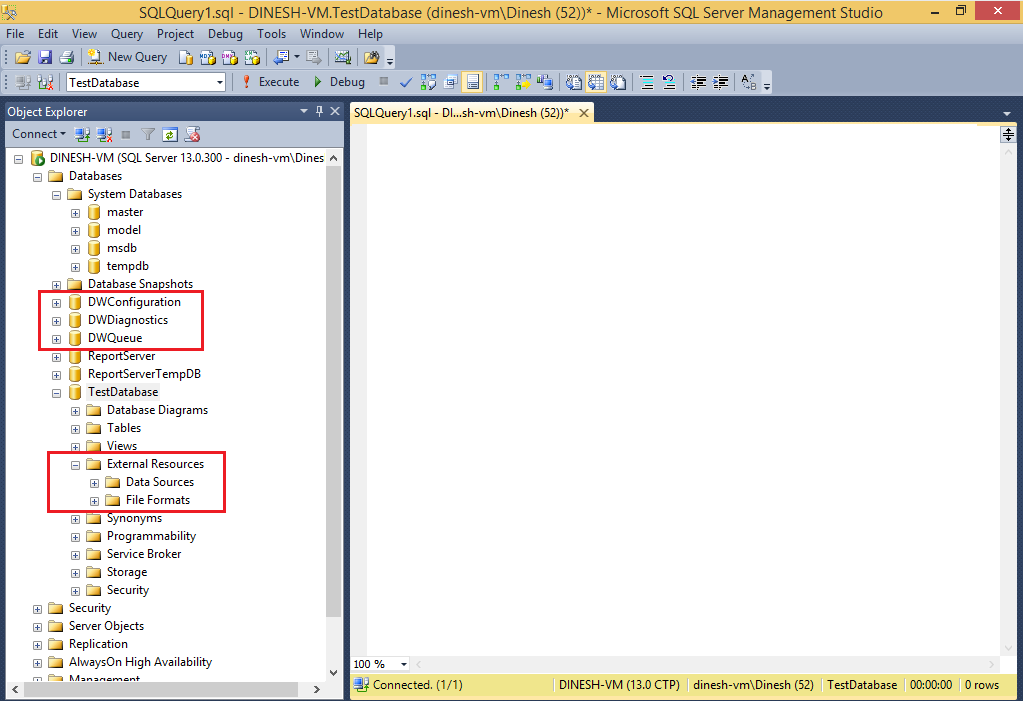
Task: Refresh the Object Explorer
Action: 170,133
